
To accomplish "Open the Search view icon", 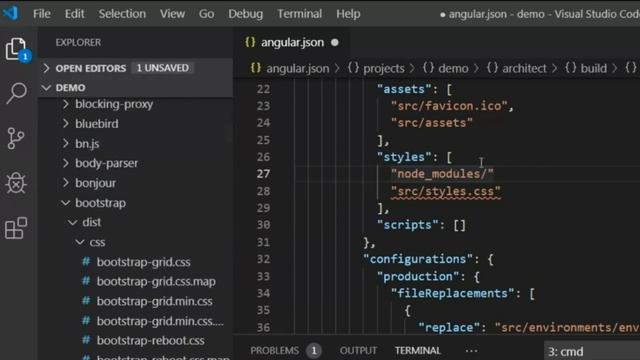I will (x=17, y=93).
